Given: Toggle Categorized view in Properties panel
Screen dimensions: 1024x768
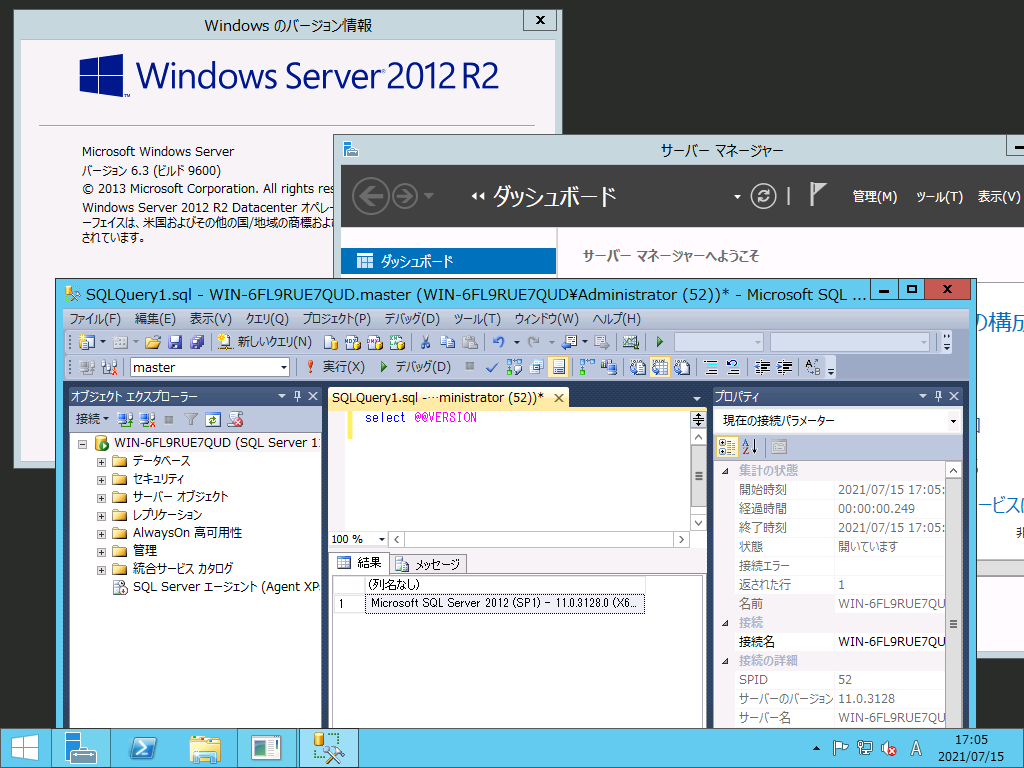Looking at the screenshot, I should 727,447.
